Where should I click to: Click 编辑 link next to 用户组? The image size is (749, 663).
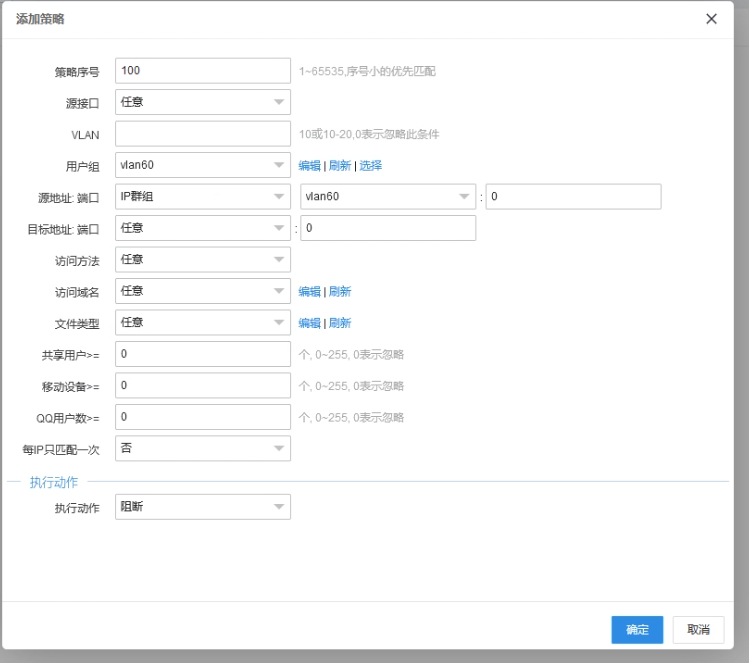(x=309, y=166)
